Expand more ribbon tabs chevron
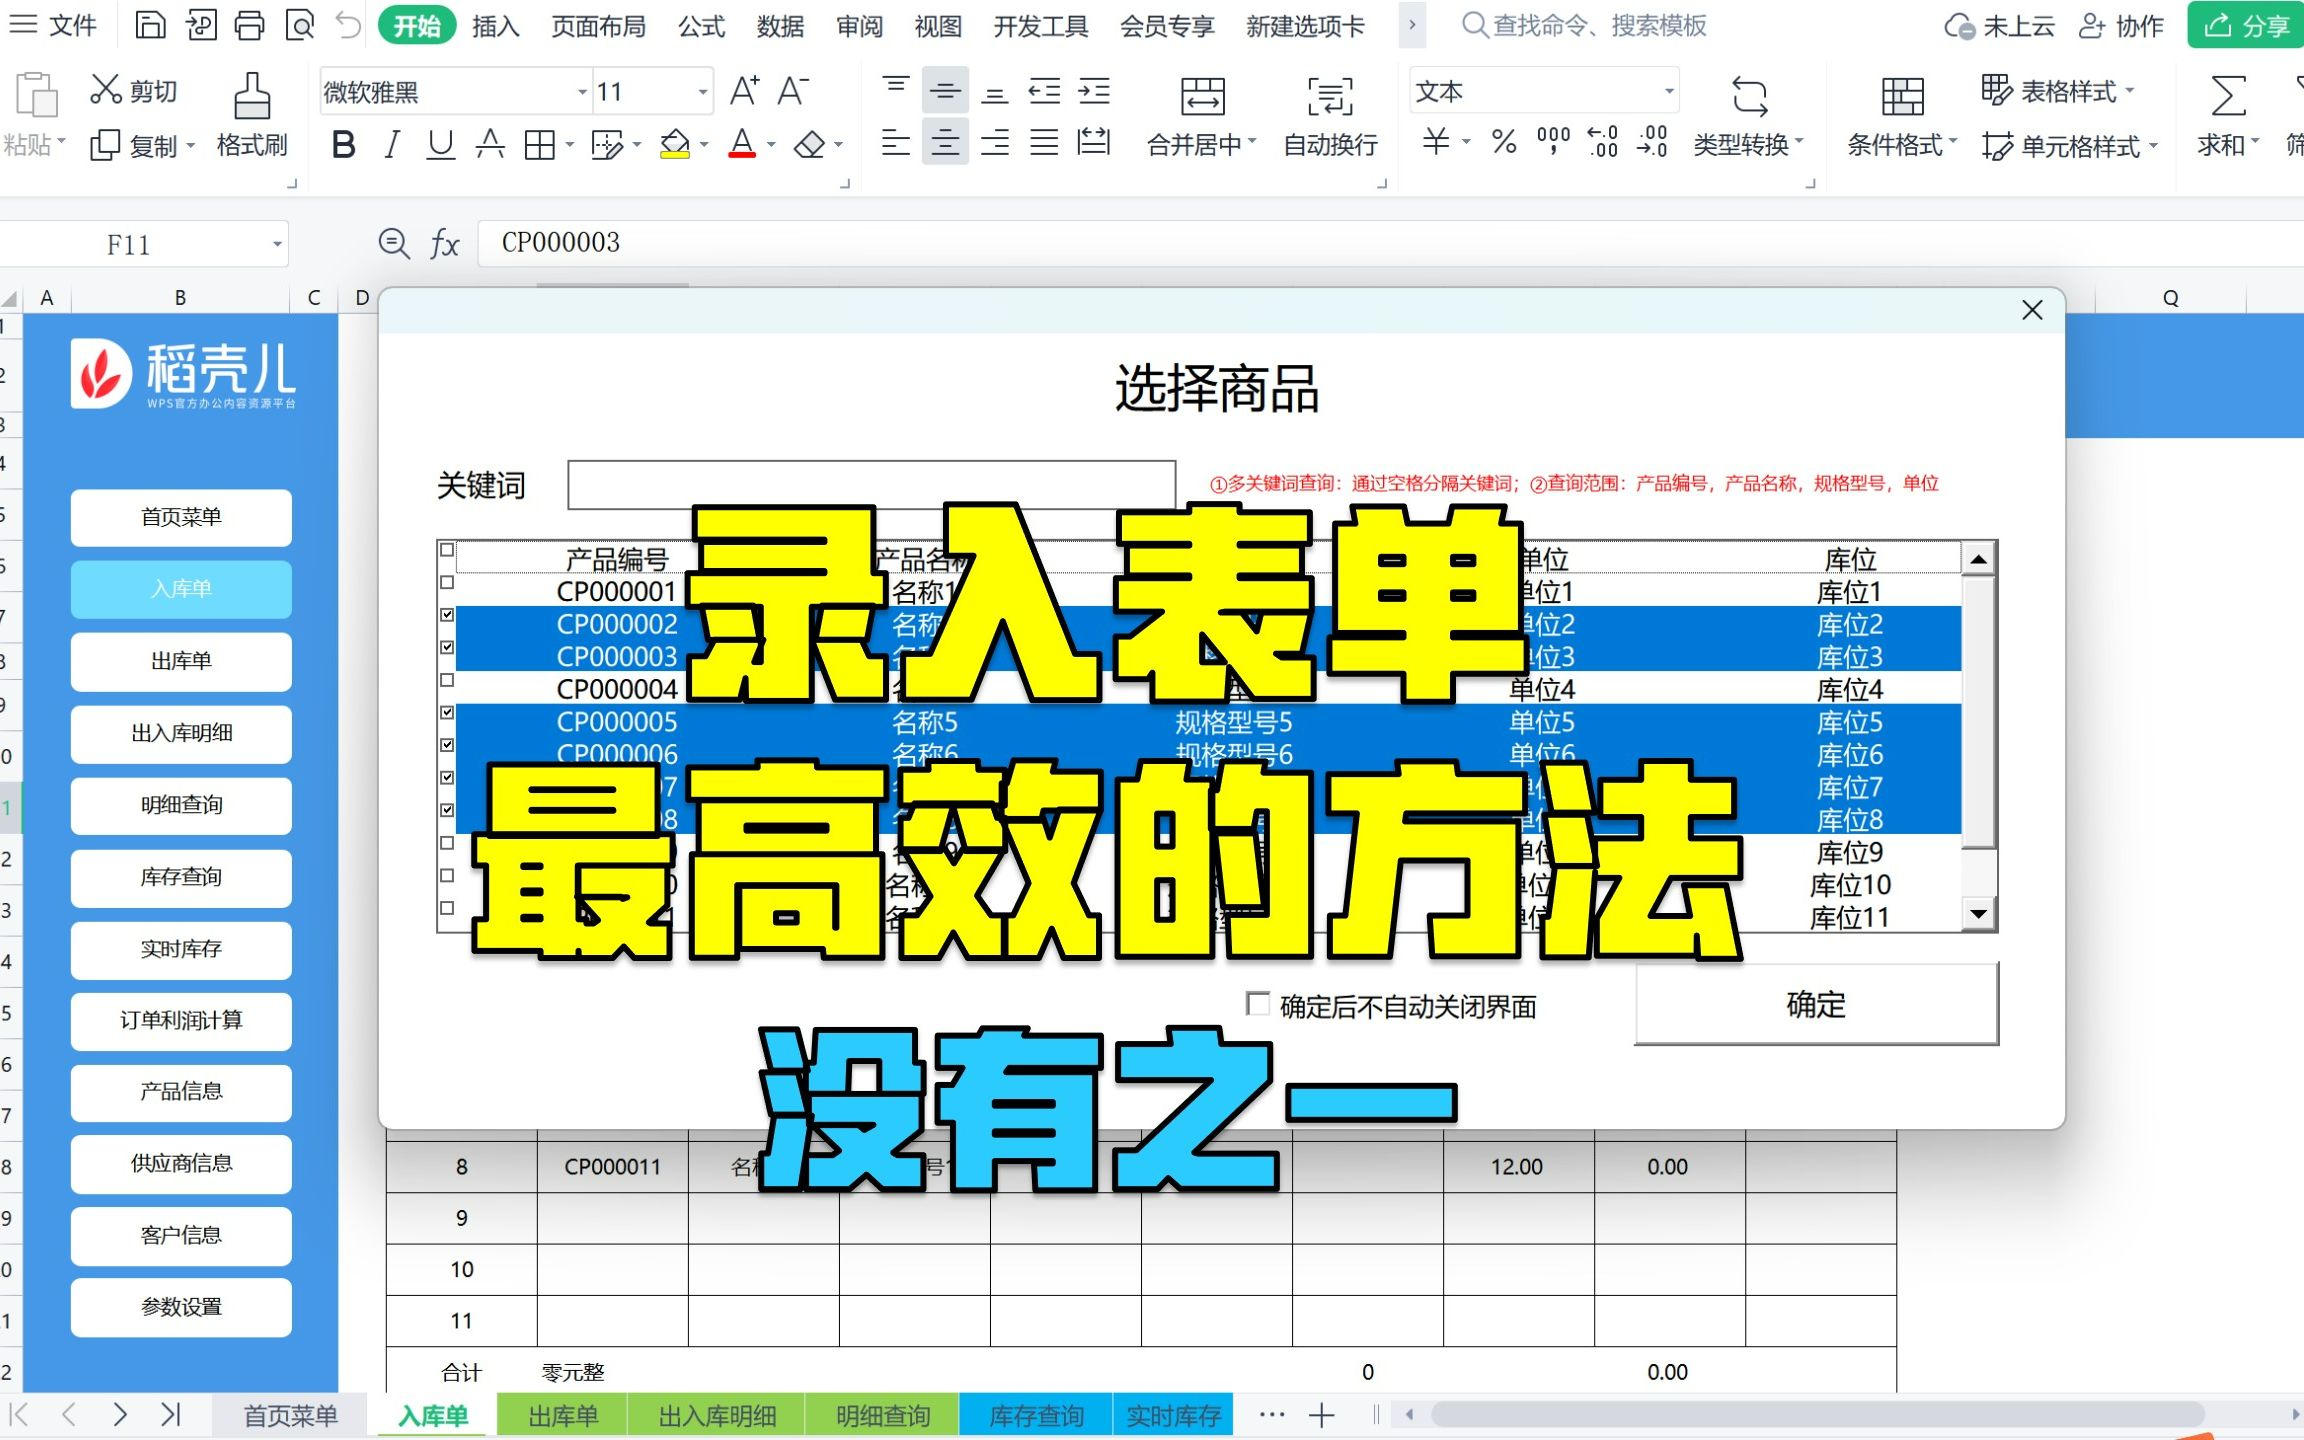 [x=1412, y=25]
